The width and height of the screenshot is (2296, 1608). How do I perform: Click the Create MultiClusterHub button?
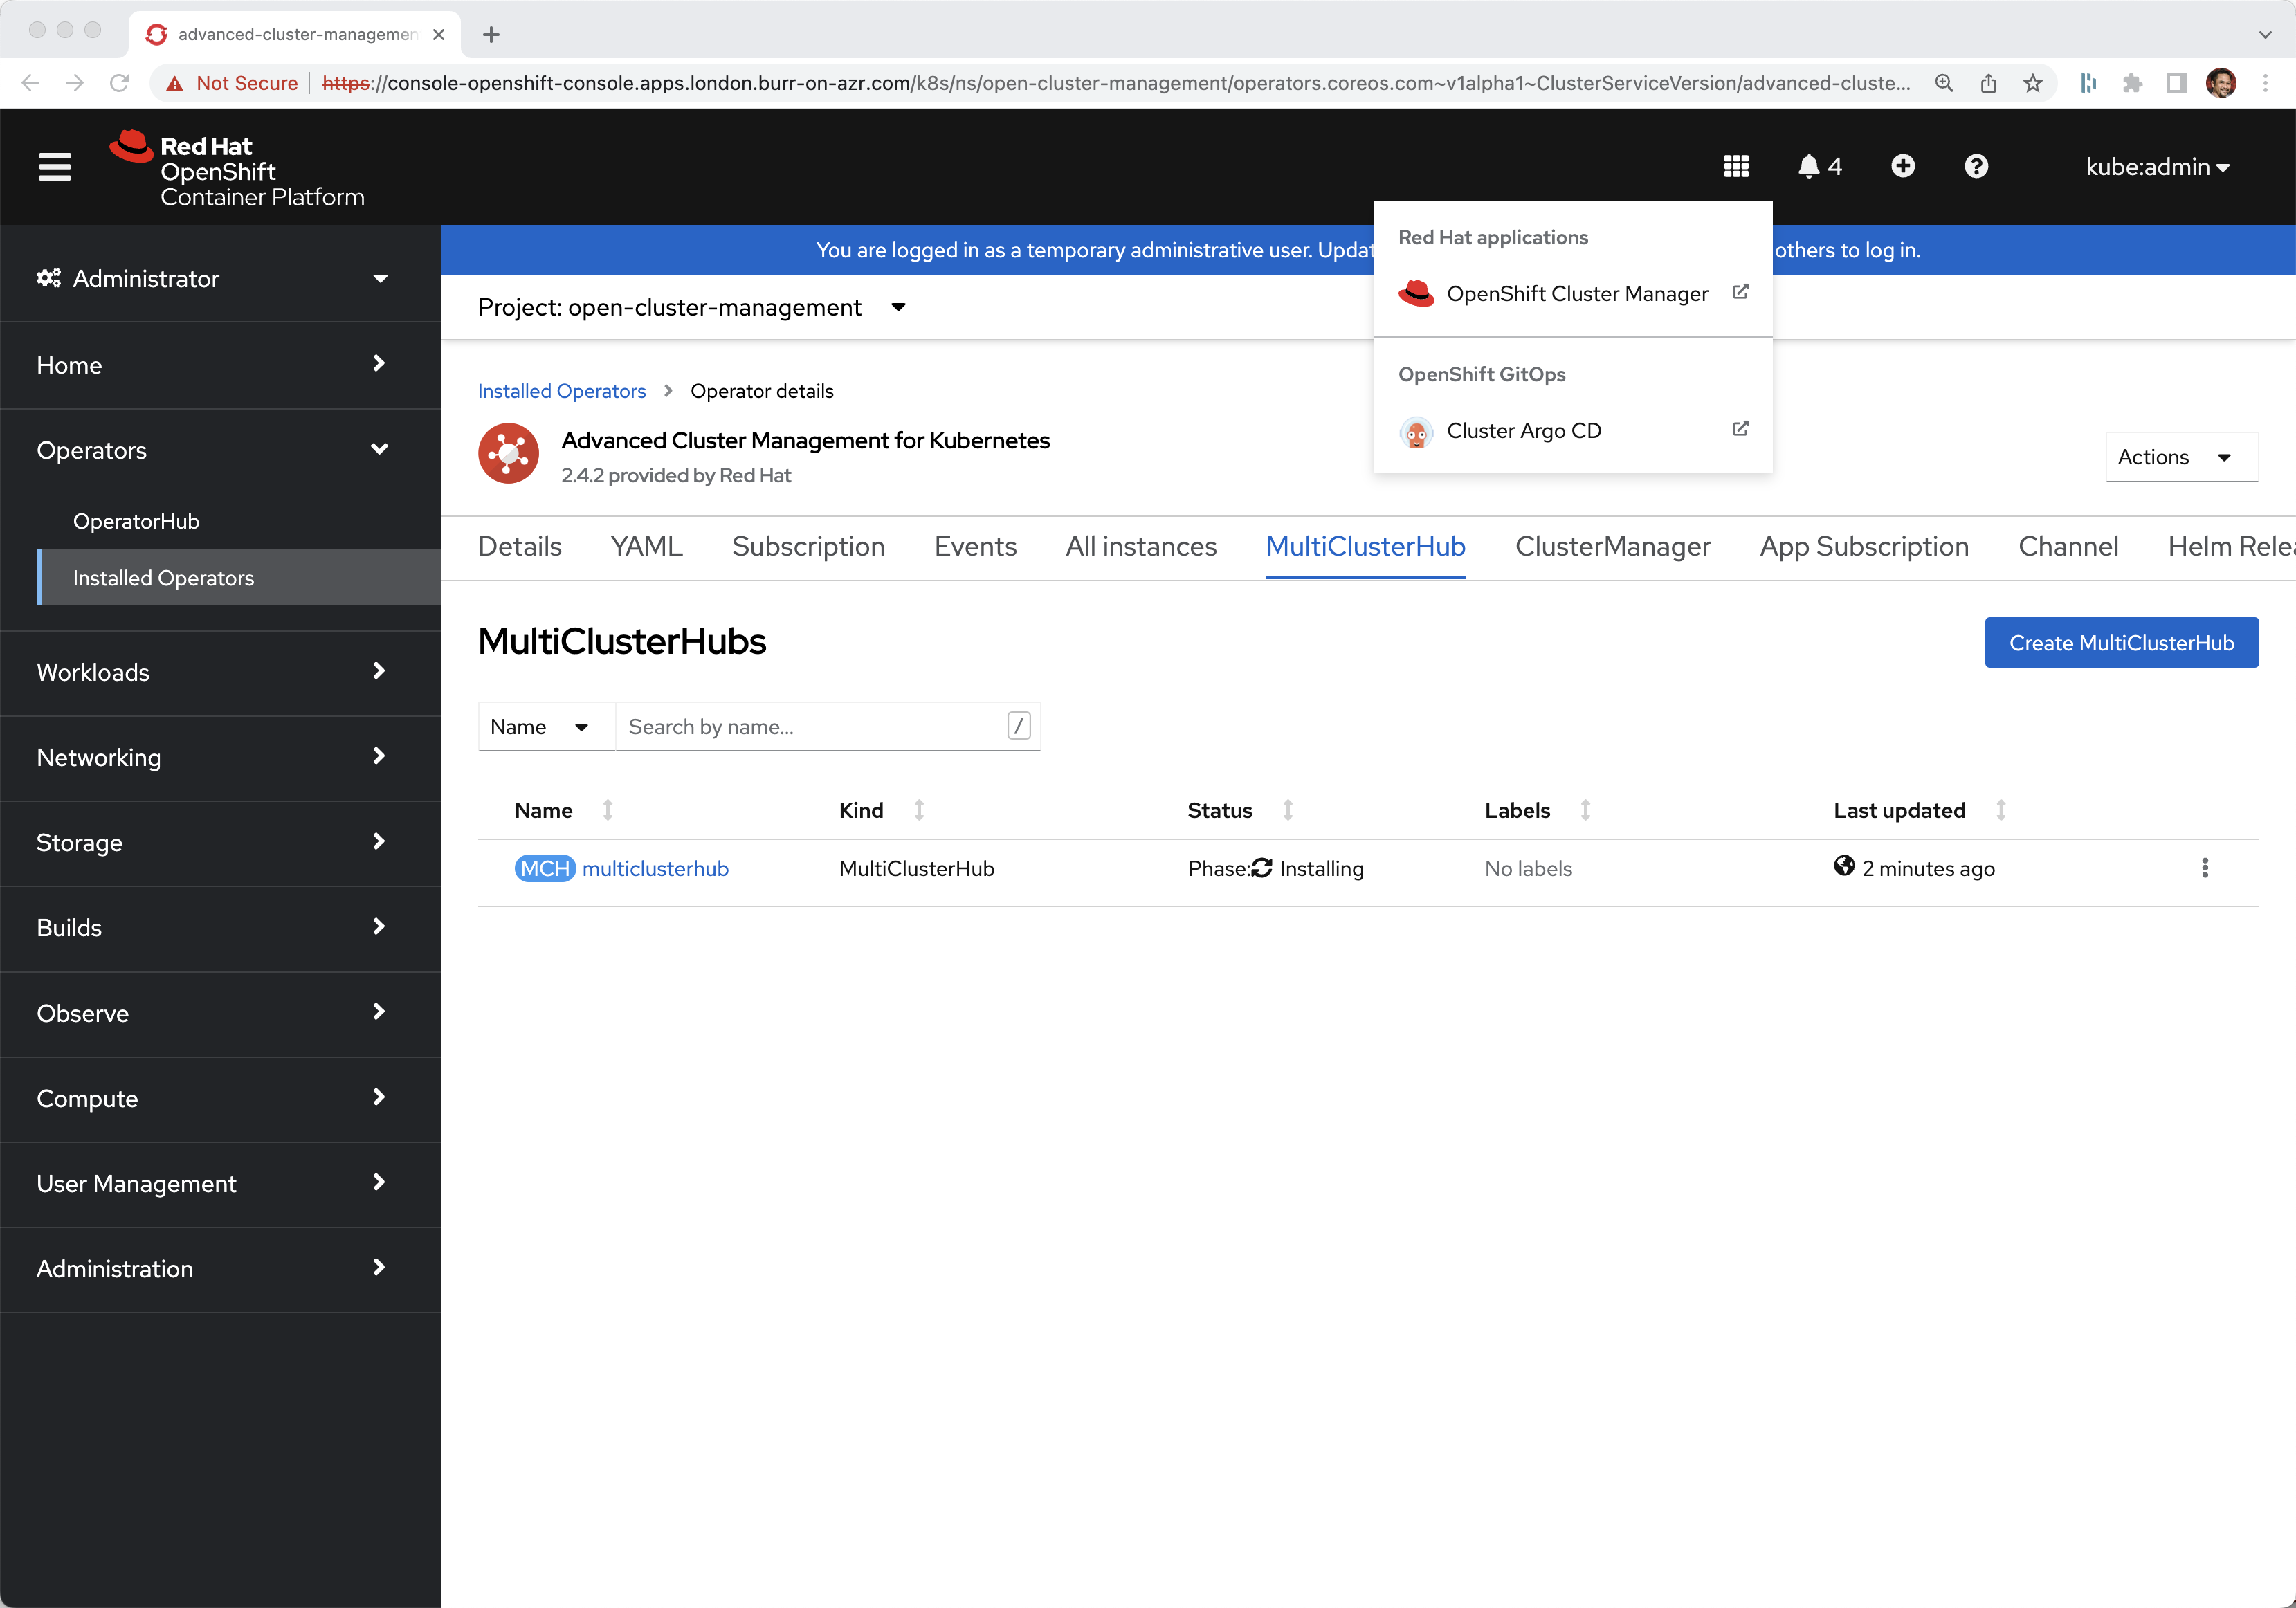click(2121, 642)
